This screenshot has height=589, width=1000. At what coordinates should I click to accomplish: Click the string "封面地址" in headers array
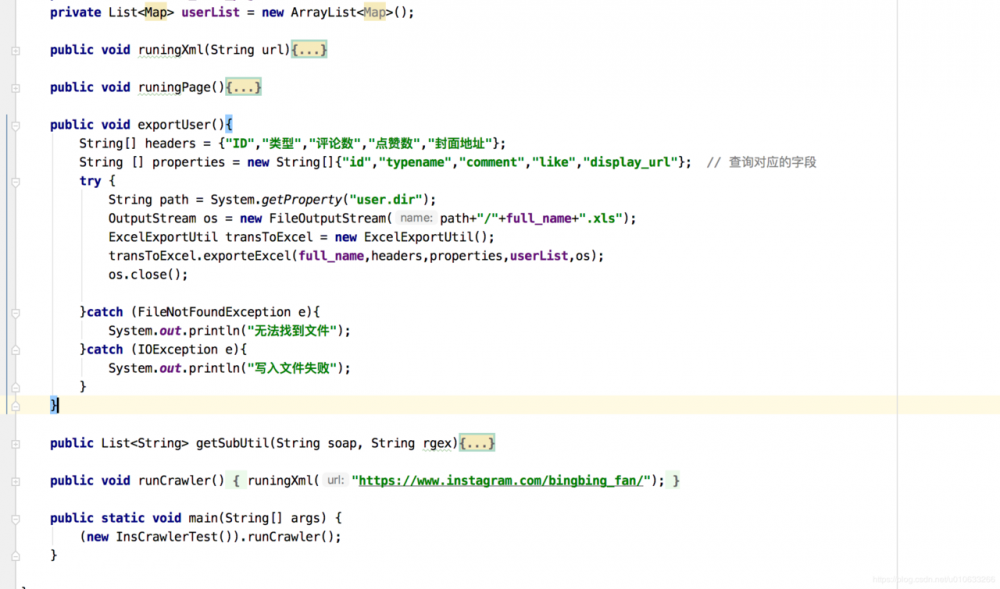tap(460, 143)
